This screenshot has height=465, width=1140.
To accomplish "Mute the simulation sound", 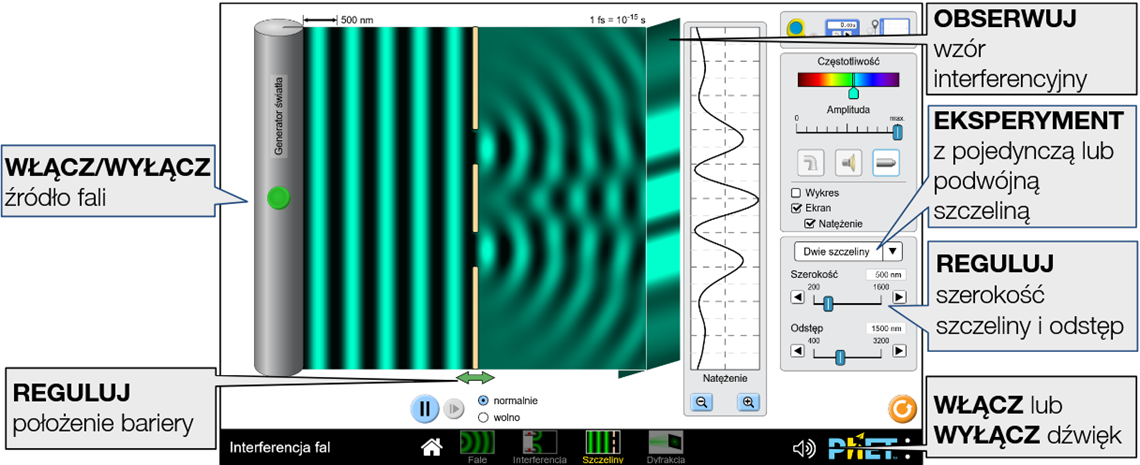I will (x=803, y=448).
